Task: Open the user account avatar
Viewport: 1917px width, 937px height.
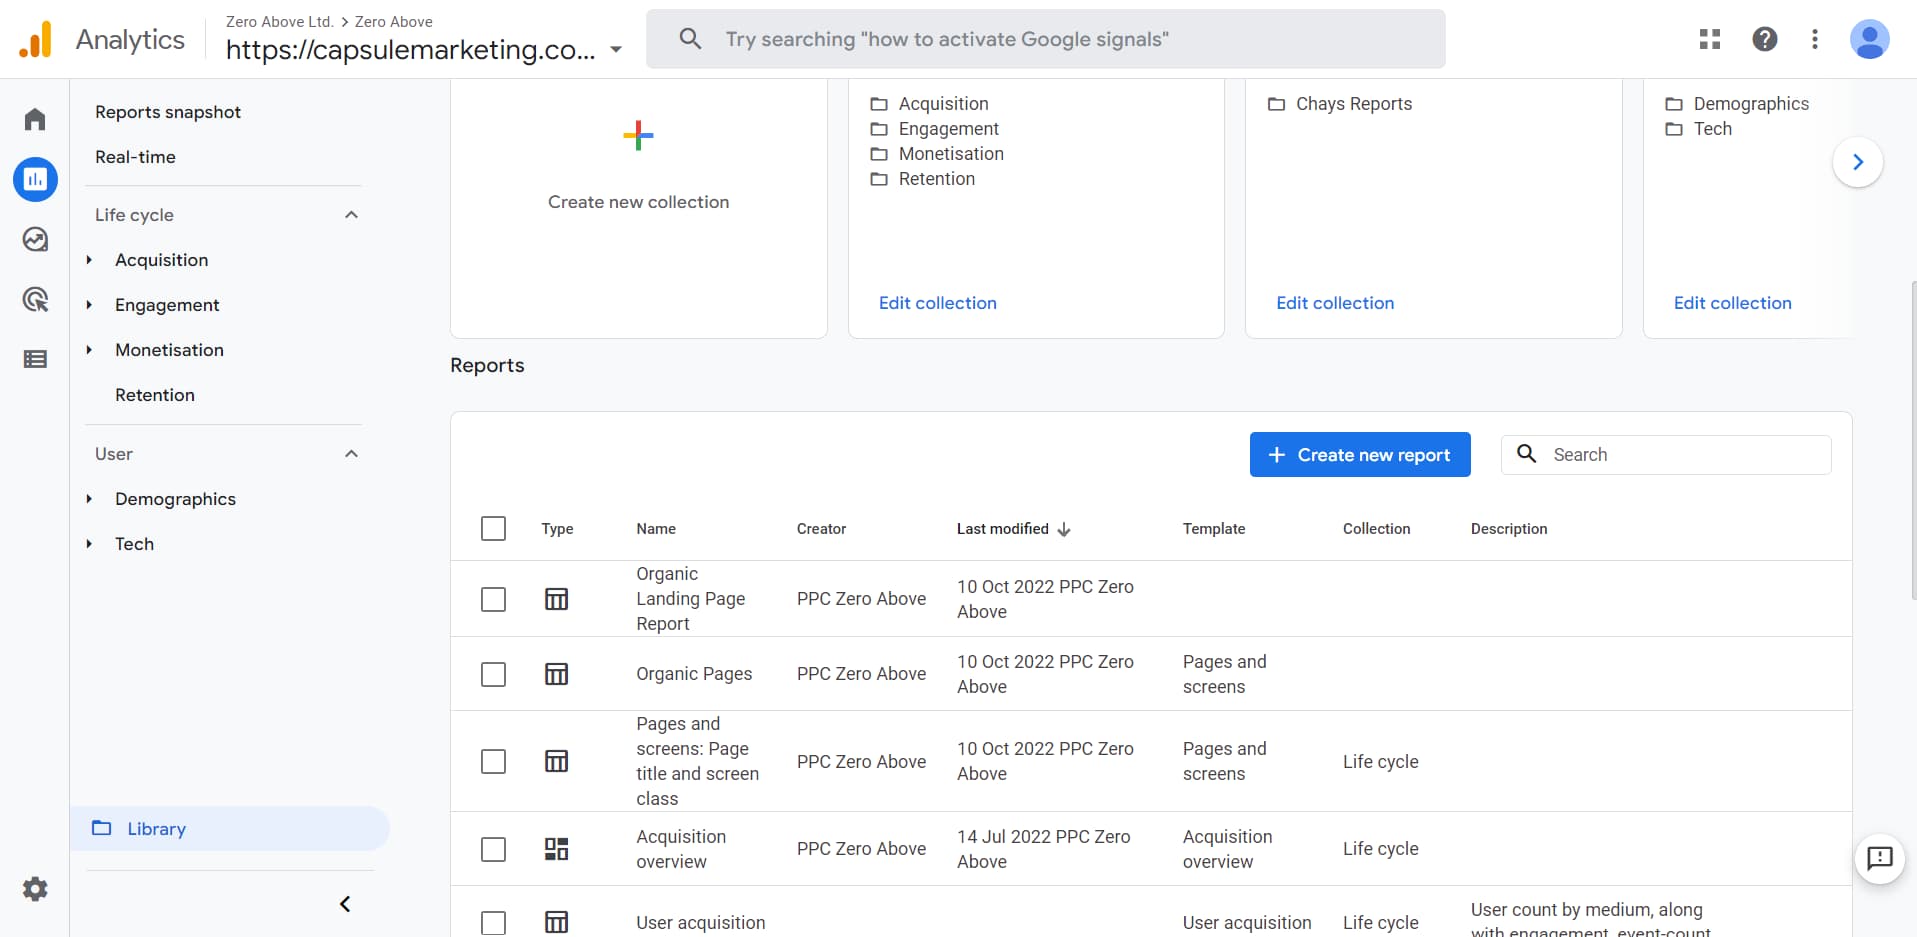Action: pyautogui.click(x=1869, y=39)
